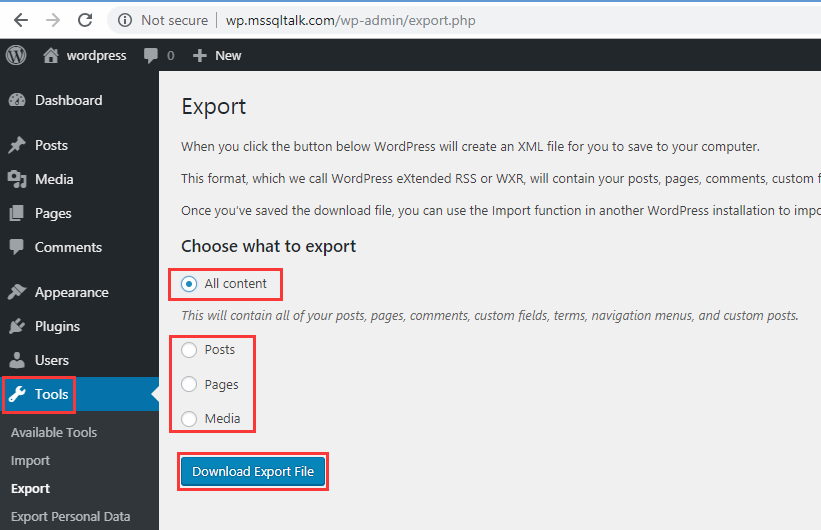This screenshot has width=821, height=530.
Task: Reload the page with the refresh icon
Action: (x=85, y=20)
